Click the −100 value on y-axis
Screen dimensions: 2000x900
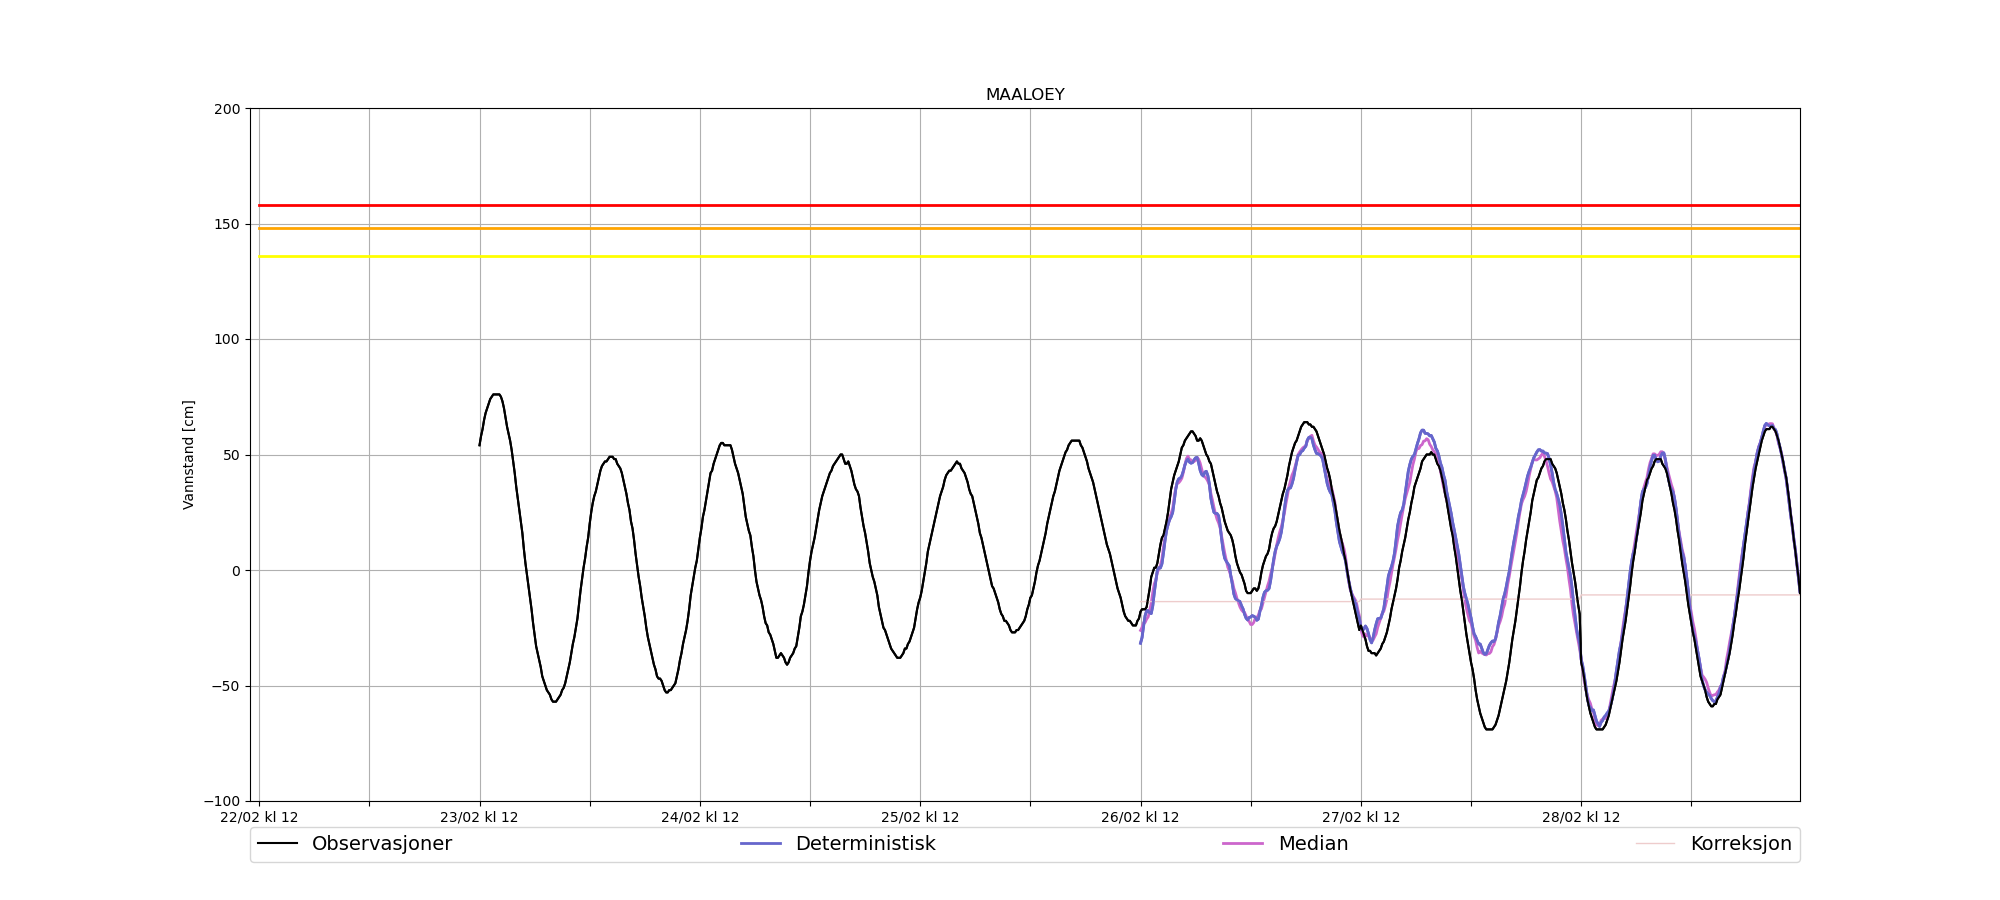pos(223,801)
